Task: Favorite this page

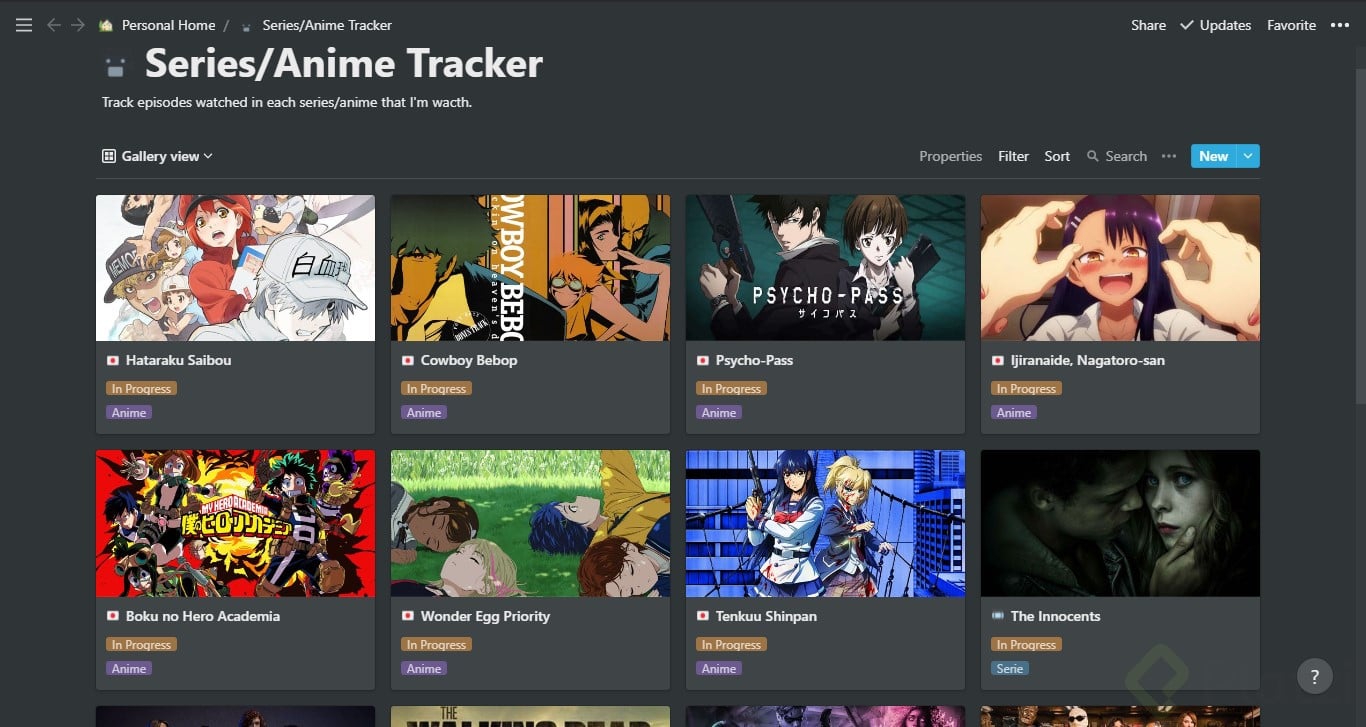Action: click(x=1291, y=25)
